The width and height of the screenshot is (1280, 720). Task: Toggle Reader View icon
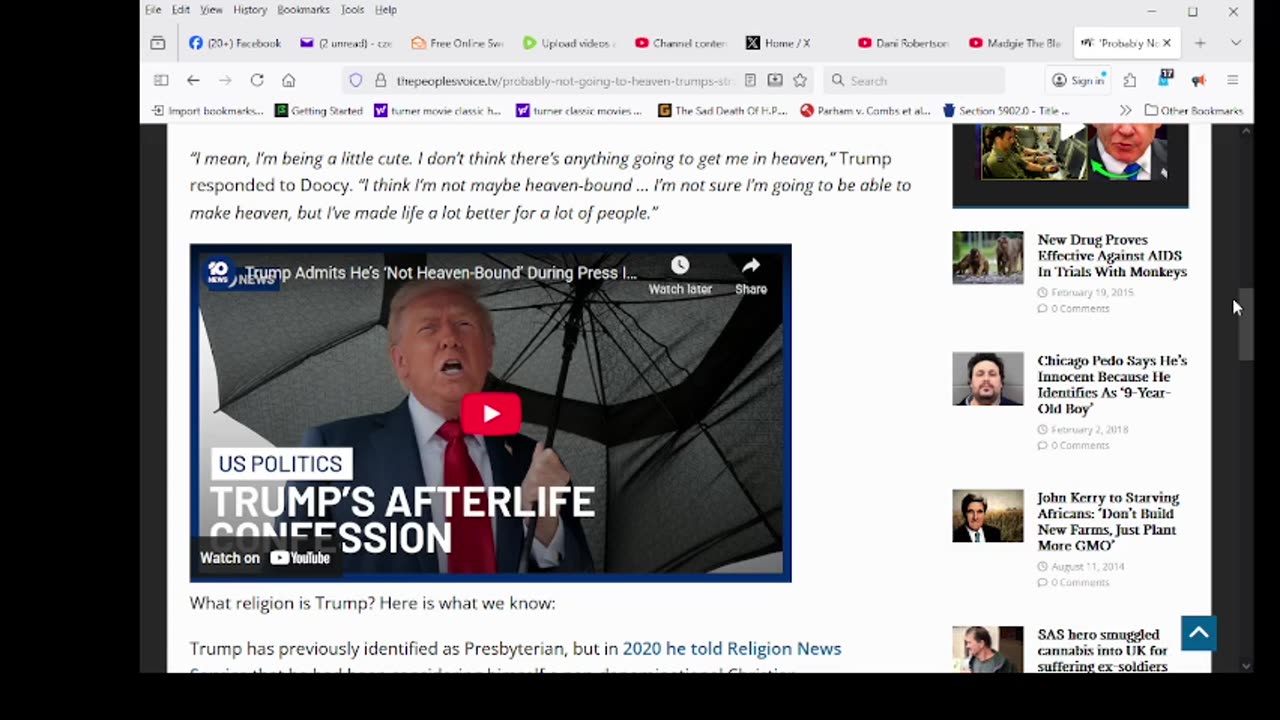(750, 80)
